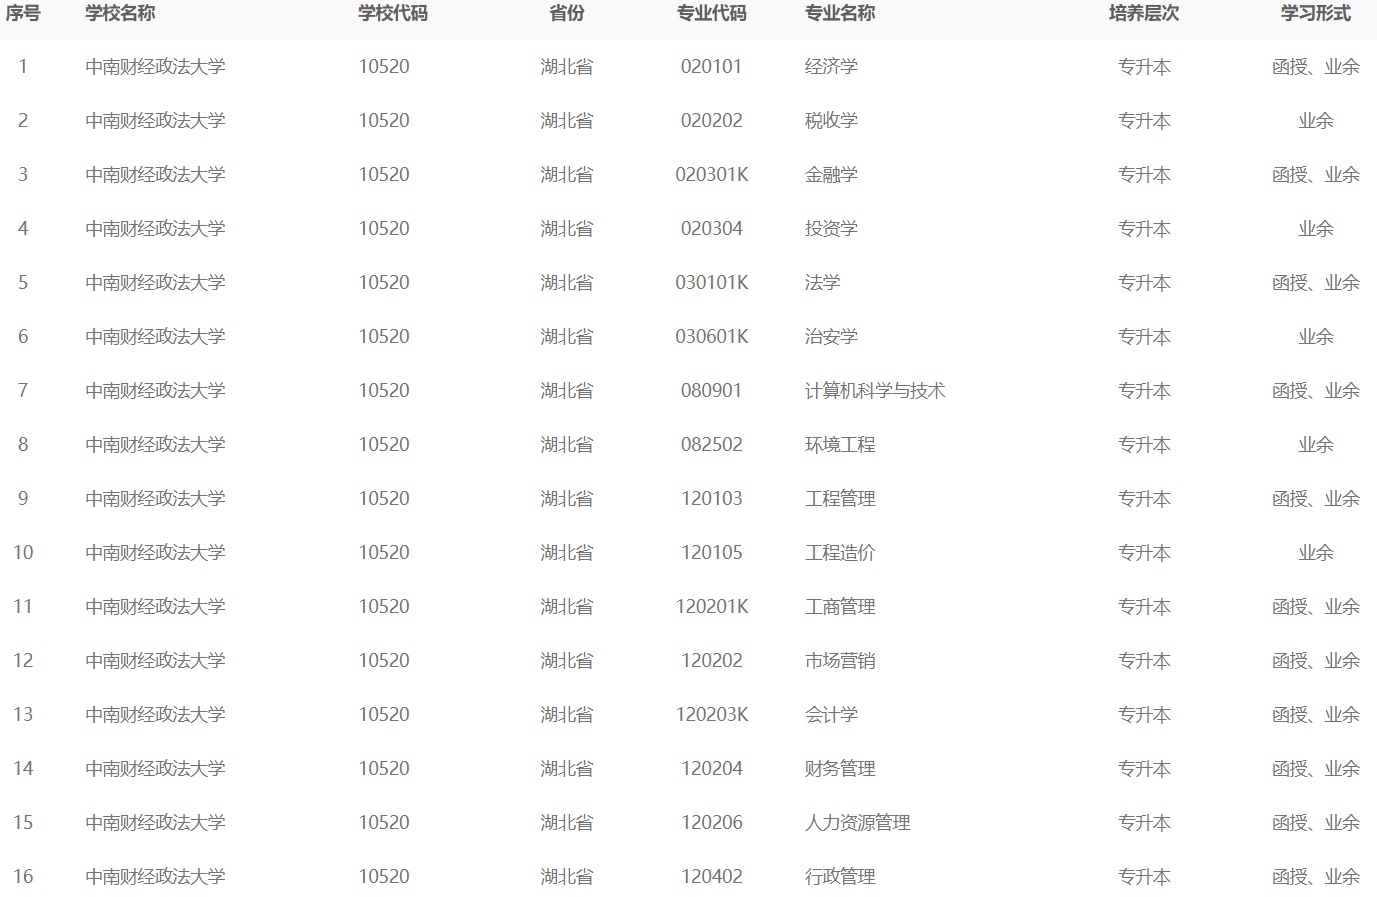Click major code 020202
1377x897 pixels.
click(x=712, y=121)
